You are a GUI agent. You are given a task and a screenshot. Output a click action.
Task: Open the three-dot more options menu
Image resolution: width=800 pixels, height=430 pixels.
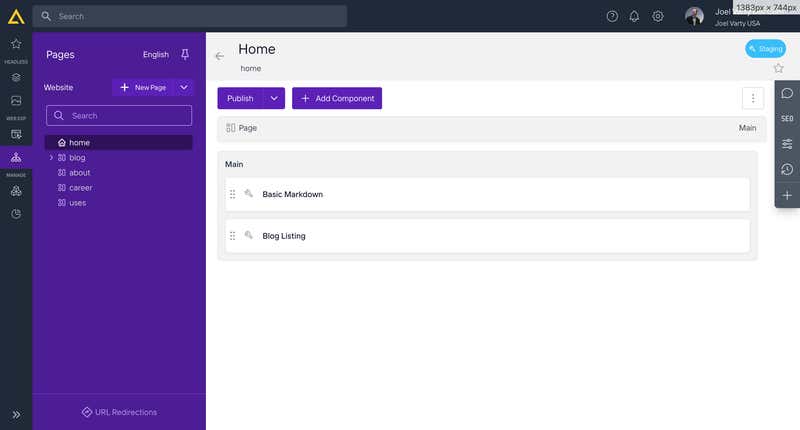tap(753, 98)
